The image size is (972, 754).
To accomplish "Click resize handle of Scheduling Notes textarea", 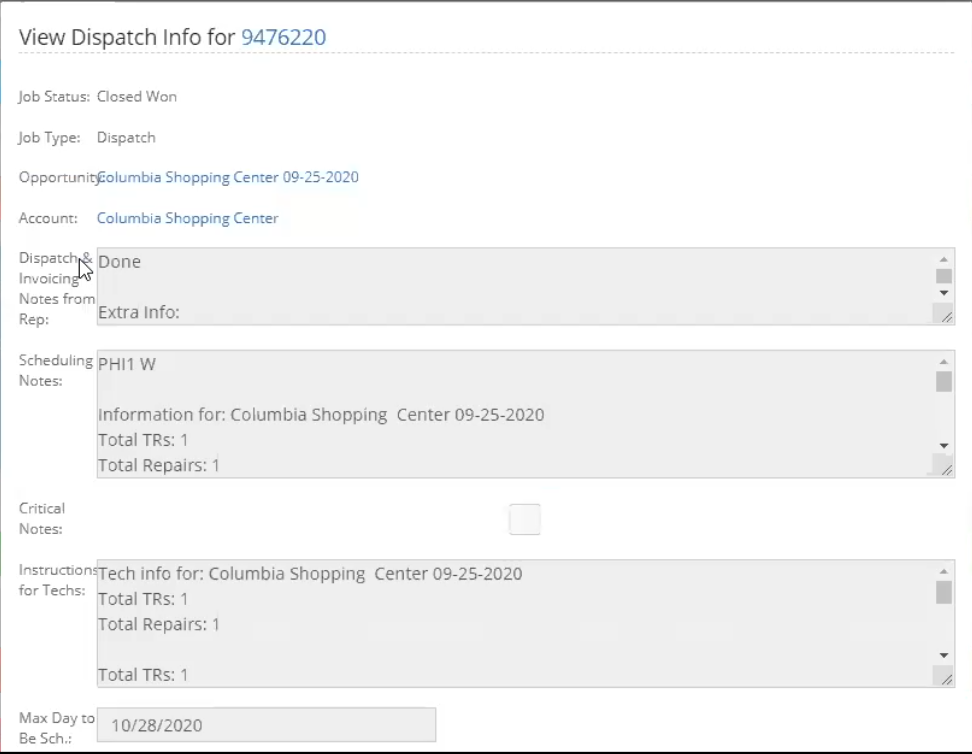I will pos(944,466).
